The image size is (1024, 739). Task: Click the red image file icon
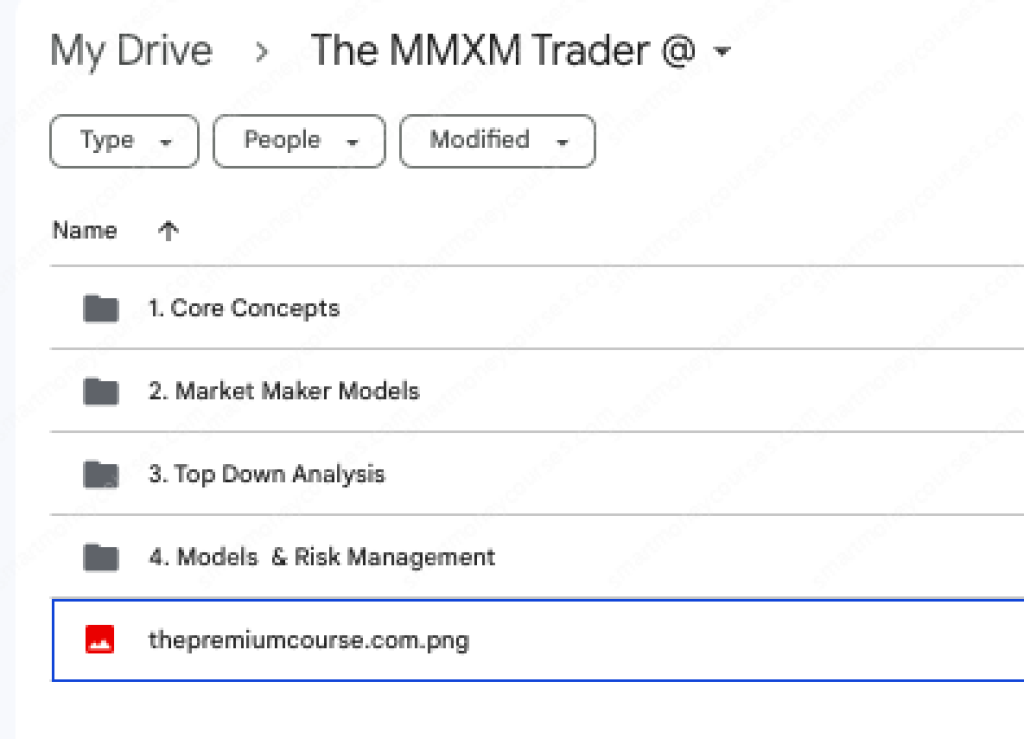point(100,640)
